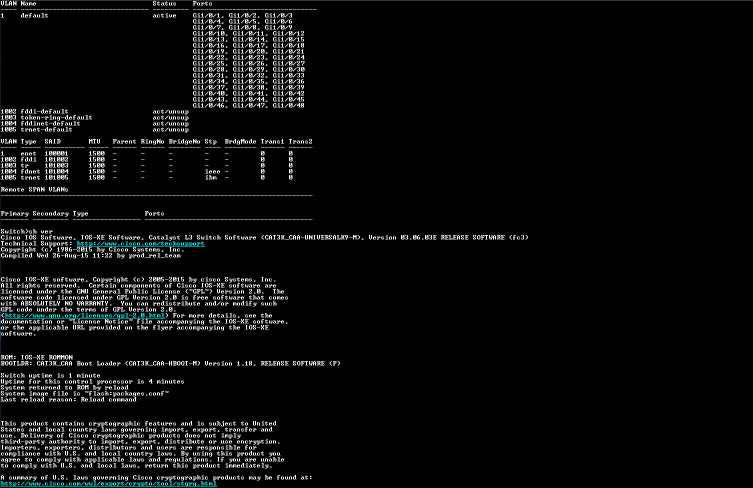Click the 'with ABSOLUTELY NO WARRANTY' line
The width and height of the screenshot is (753, 488).
click(139, 304)
